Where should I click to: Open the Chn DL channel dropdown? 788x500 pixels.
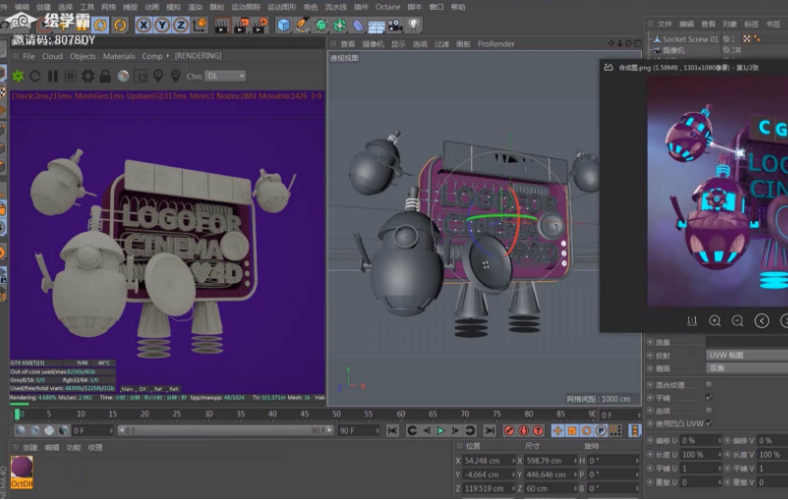click(227, 76)
